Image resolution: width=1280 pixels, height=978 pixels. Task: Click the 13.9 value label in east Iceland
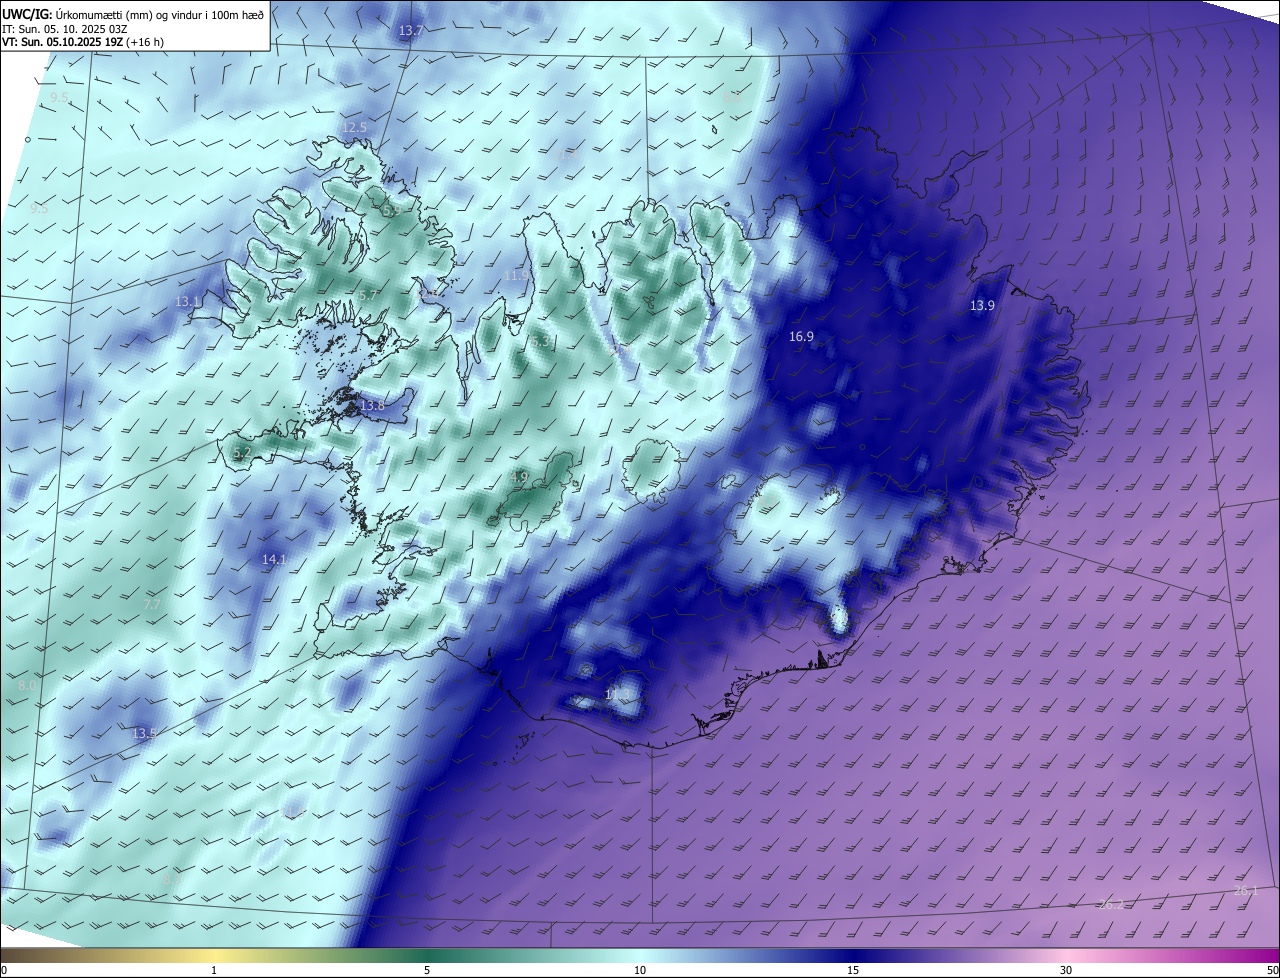(982, 305)
